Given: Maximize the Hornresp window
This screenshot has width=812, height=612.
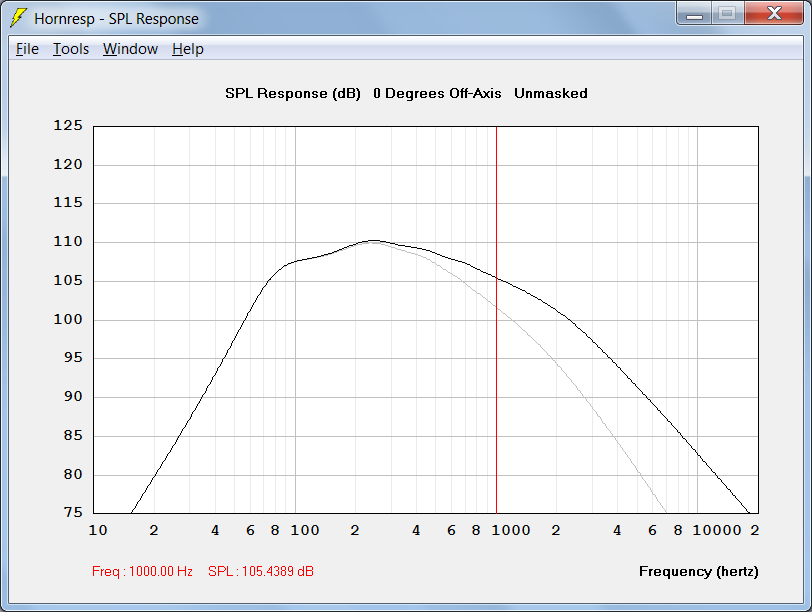Looking at the screenshot, I should click(x=728, y=13).
